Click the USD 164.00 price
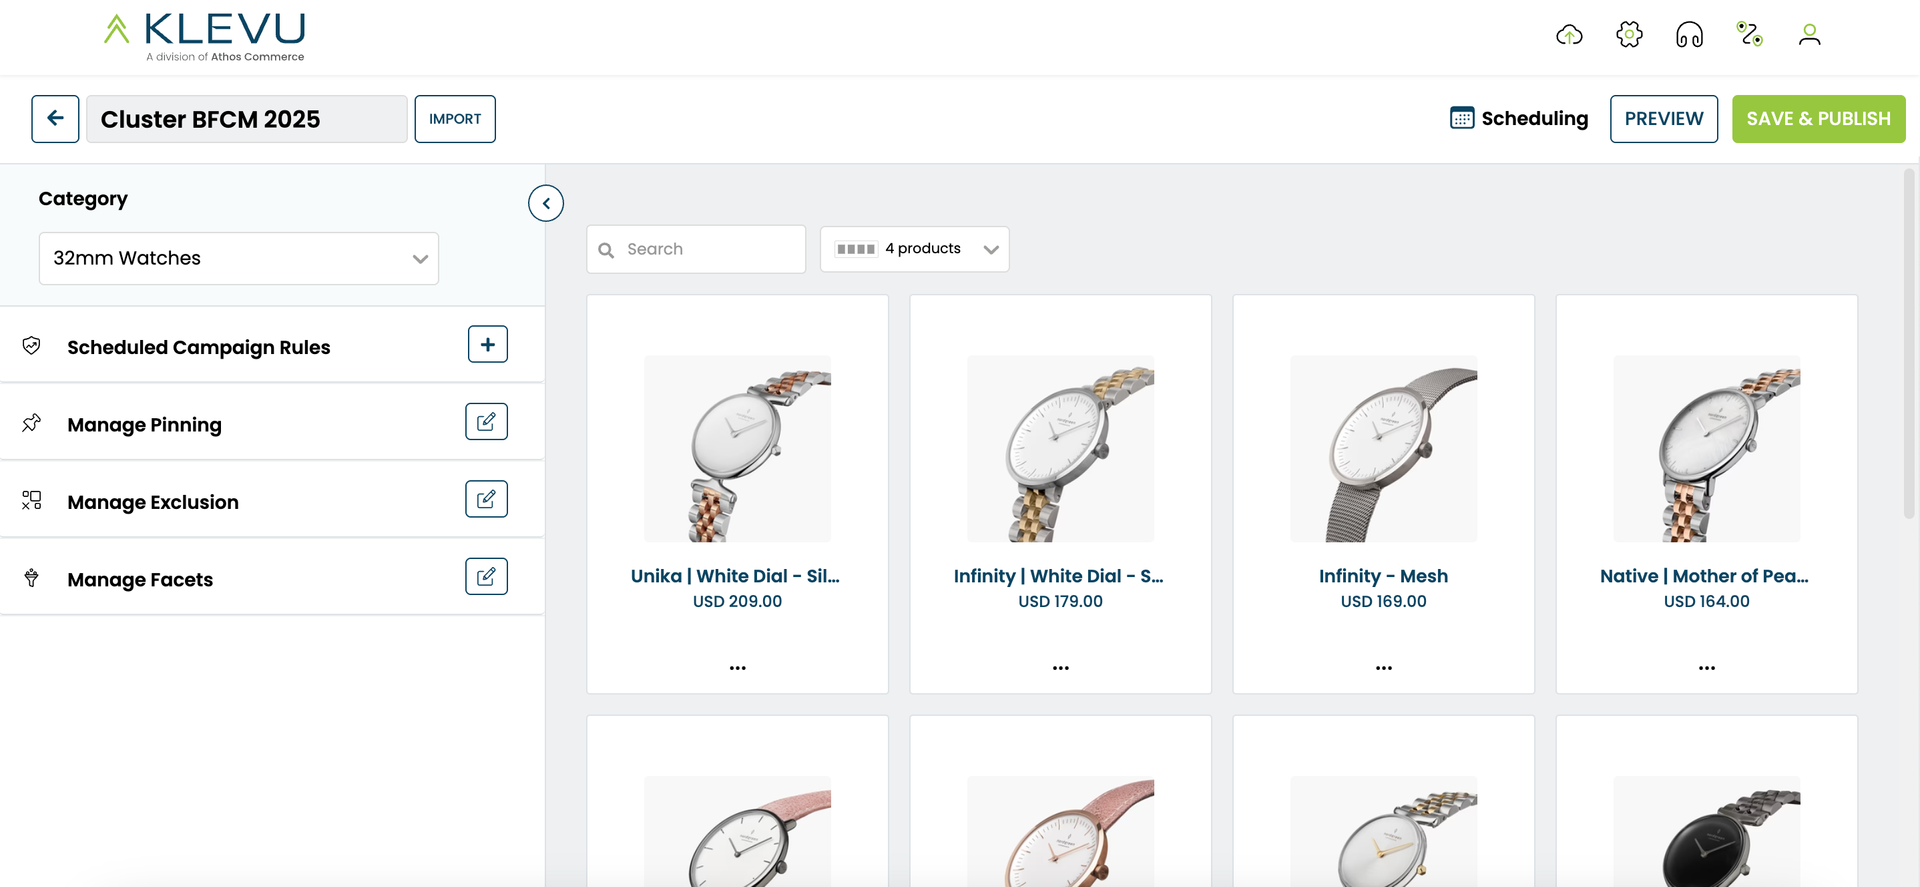Screen dimensions: 1920x887 [1707, 601]
